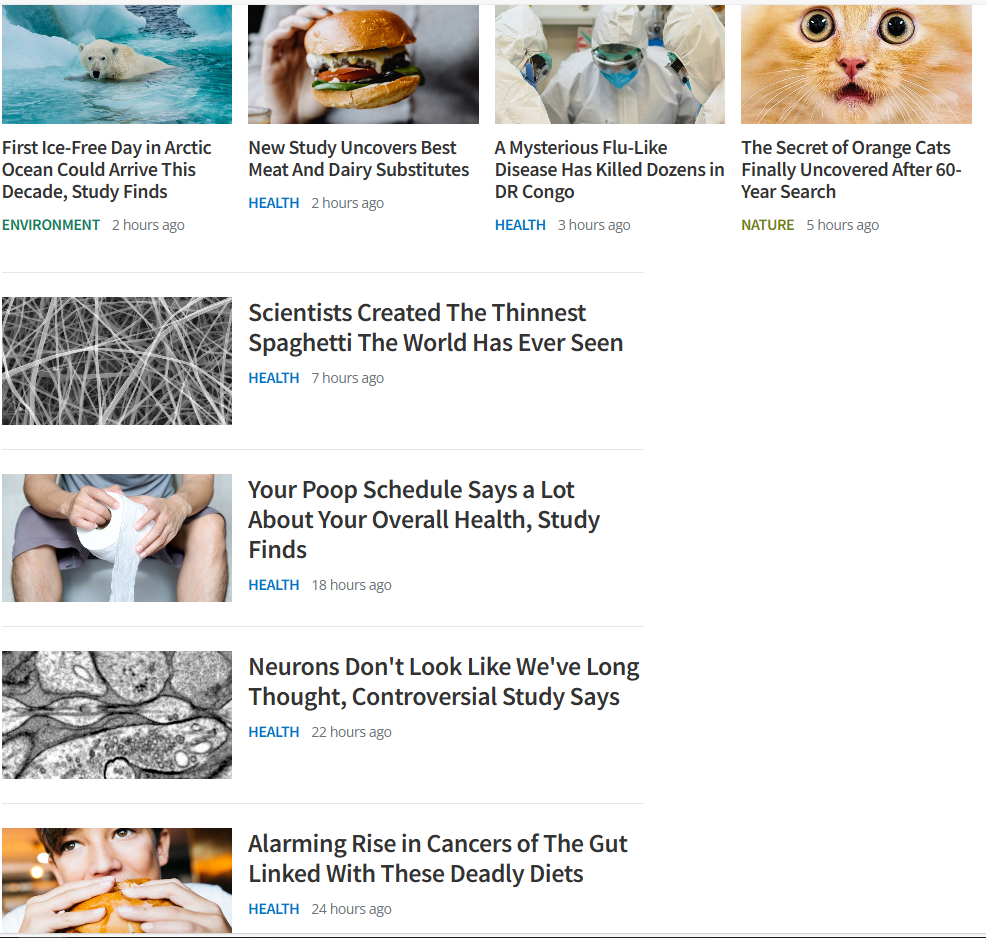Select the ENVIRONMENT category tag

click(51, 225)
